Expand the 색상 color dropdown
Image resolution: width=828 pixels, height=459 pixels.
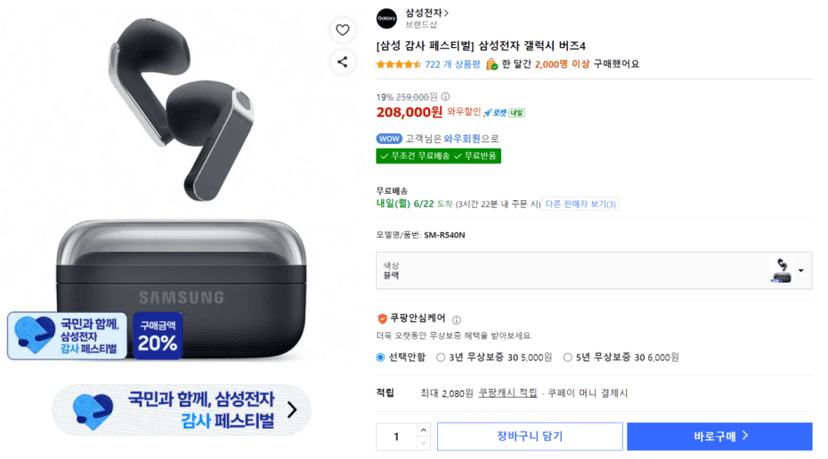click(594, 270)
